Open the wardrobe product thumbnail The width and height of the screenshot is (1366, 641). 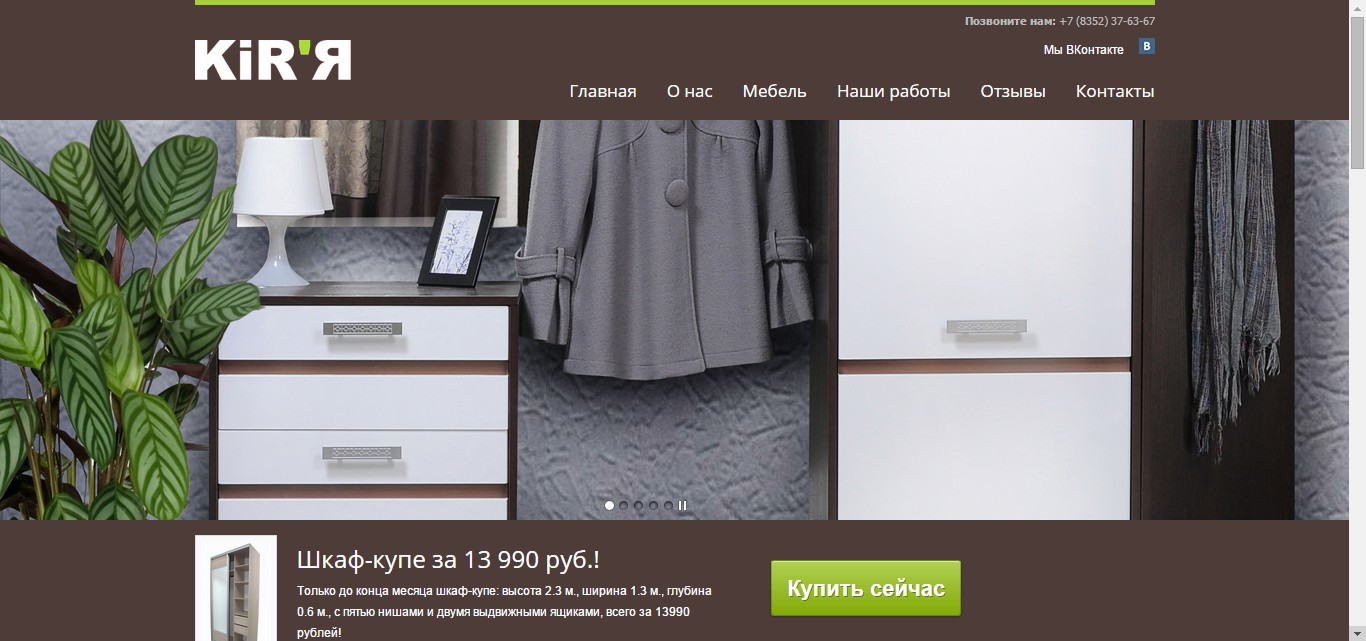click(236, 589)
